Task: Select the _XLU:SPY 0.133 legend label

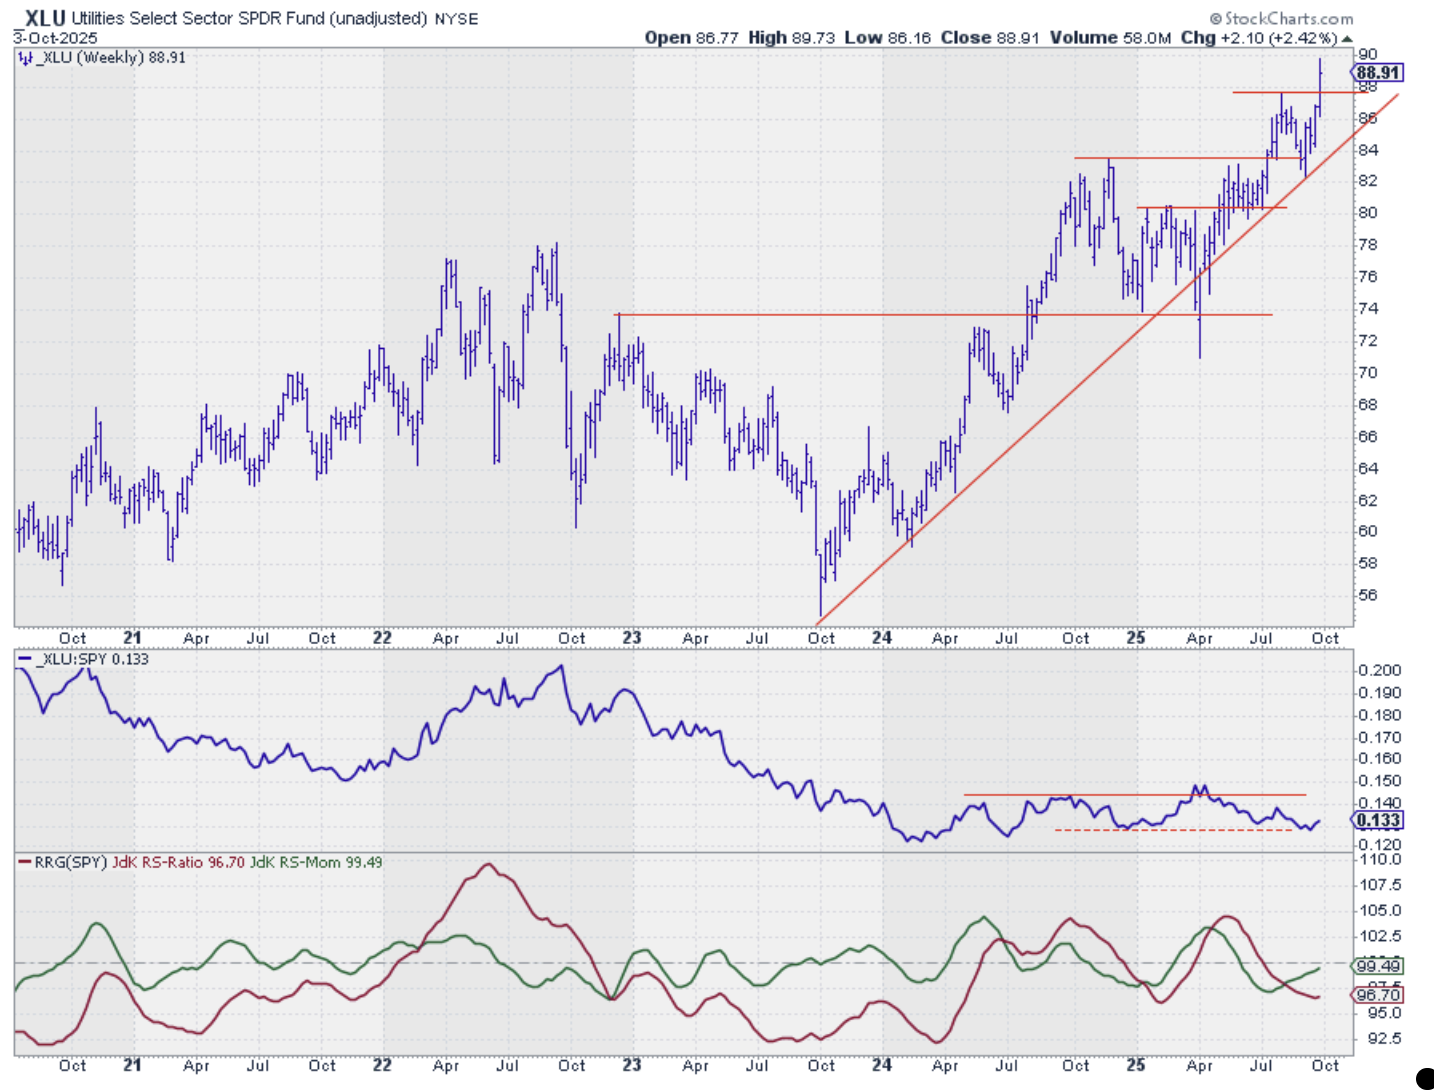Action: (x=91, y=660)
